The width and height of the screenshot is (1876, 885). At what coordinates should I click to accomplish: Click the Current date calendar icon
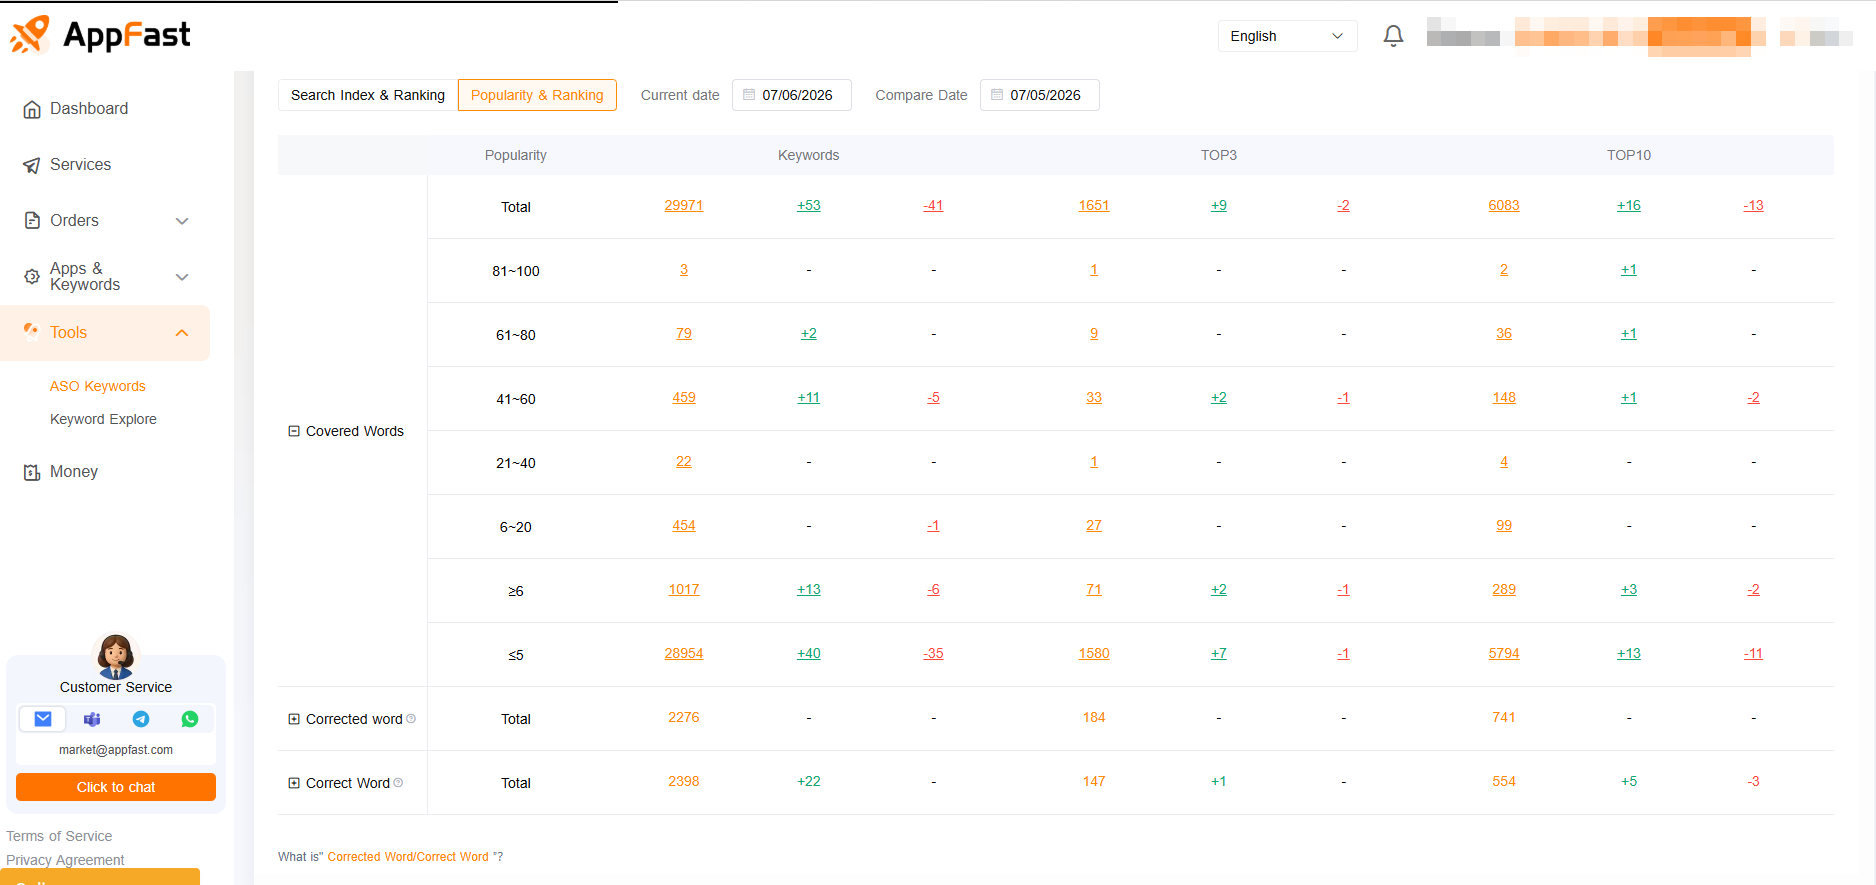[749, 95]
